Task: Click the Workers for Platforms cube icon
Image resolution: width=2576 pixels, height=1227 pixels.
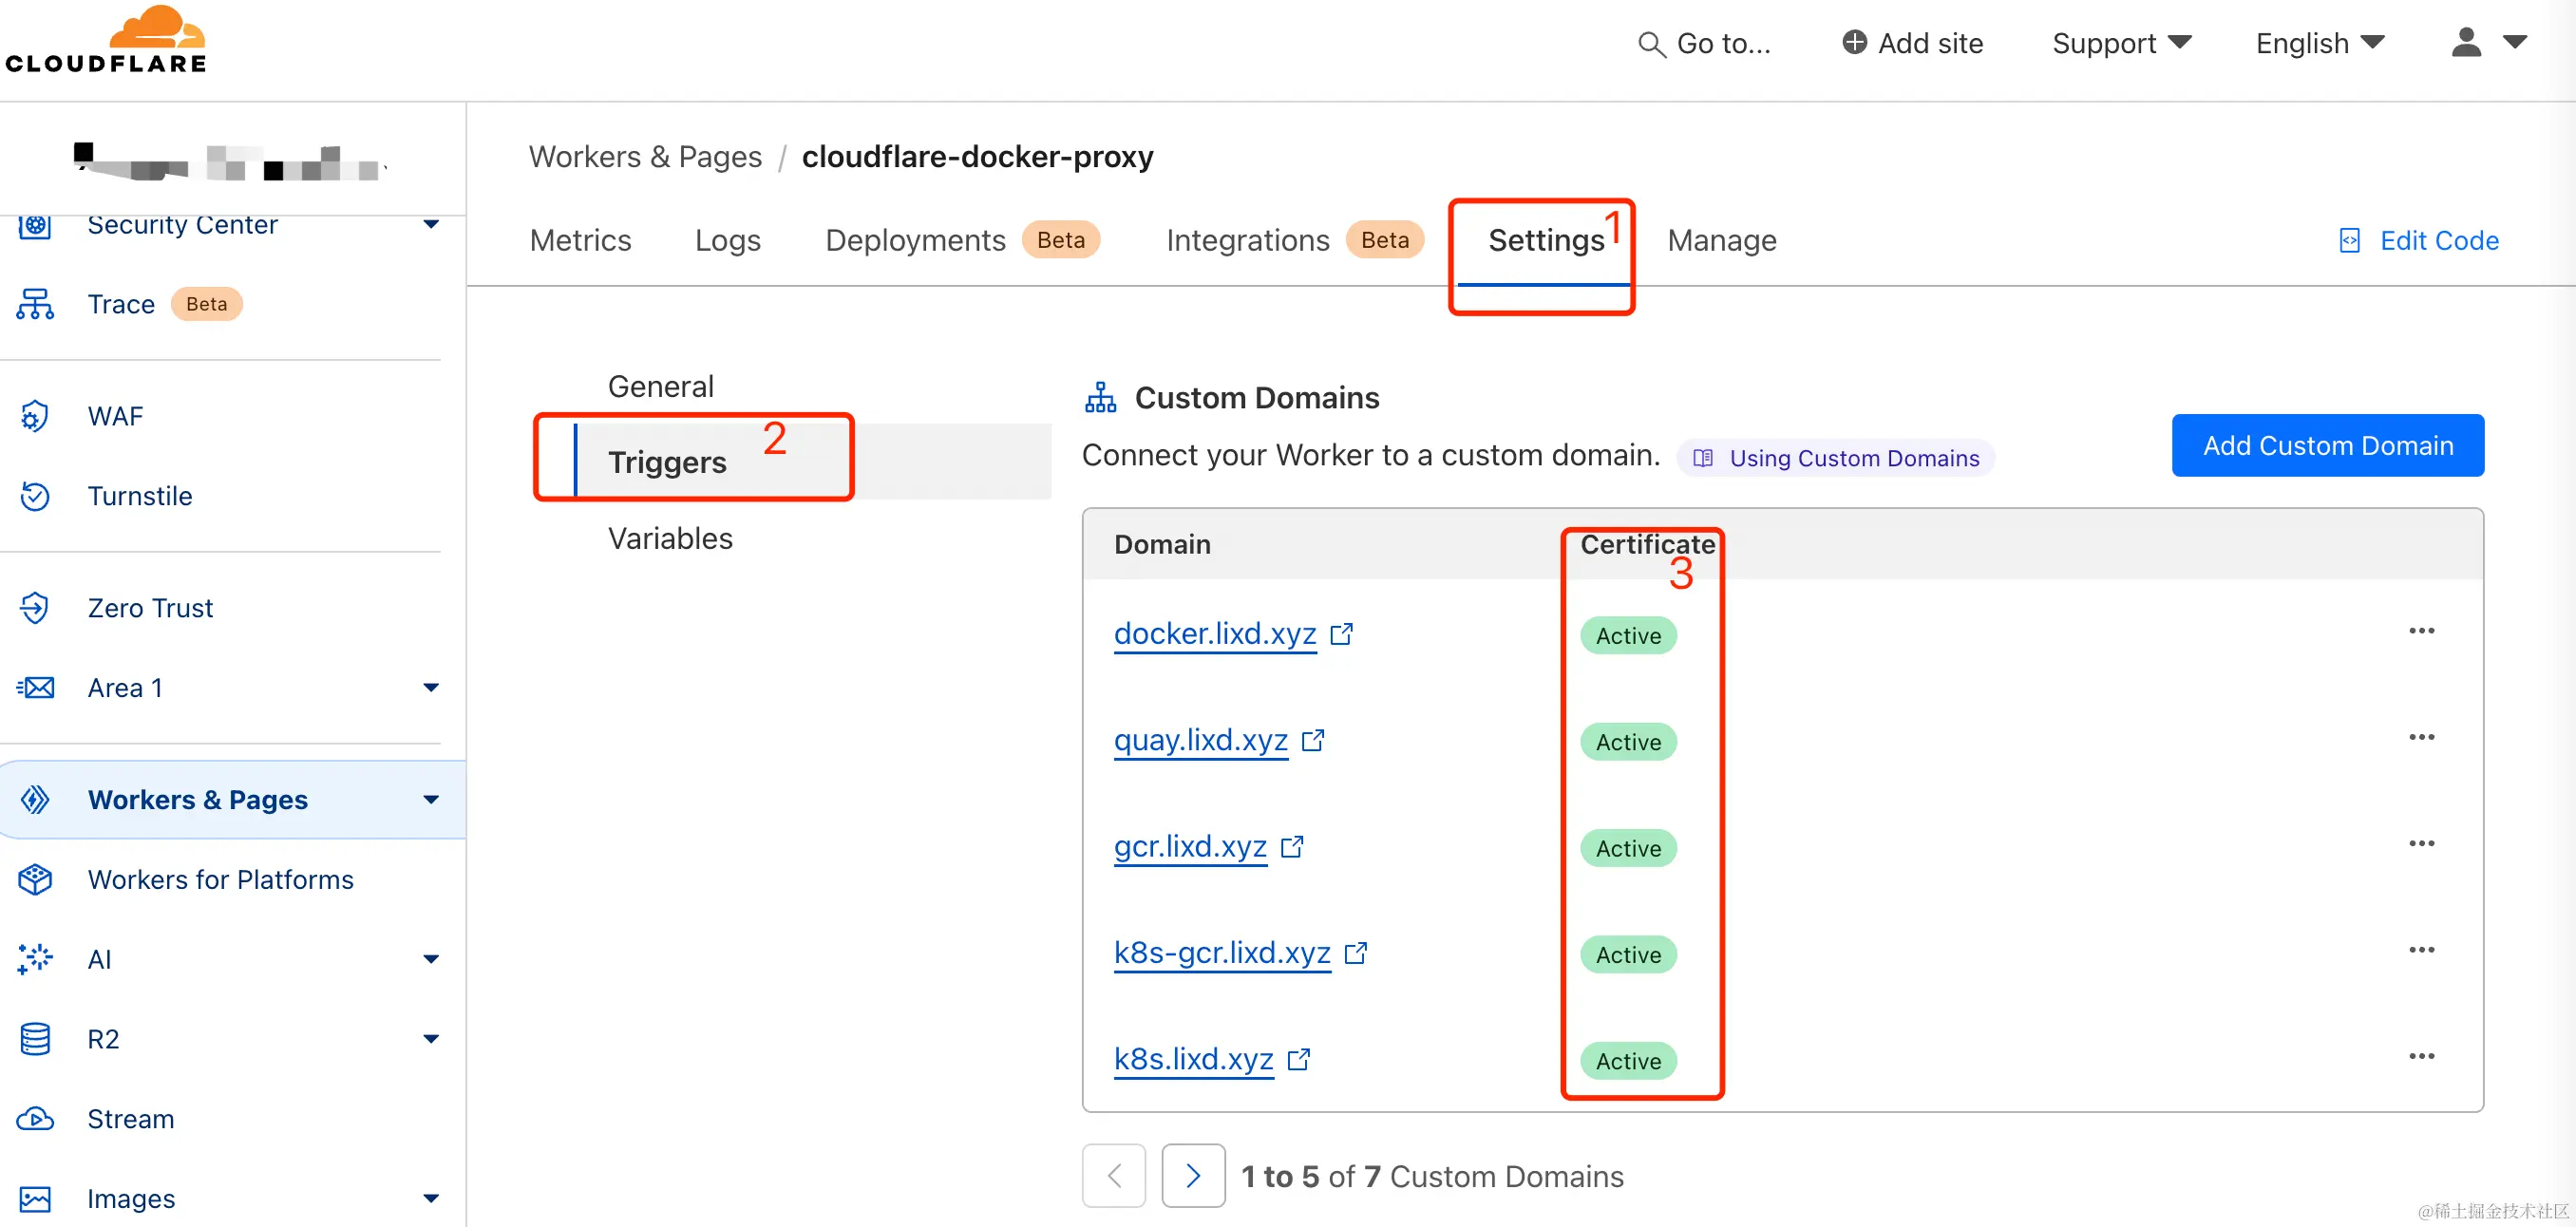Action: click(35, 880)
